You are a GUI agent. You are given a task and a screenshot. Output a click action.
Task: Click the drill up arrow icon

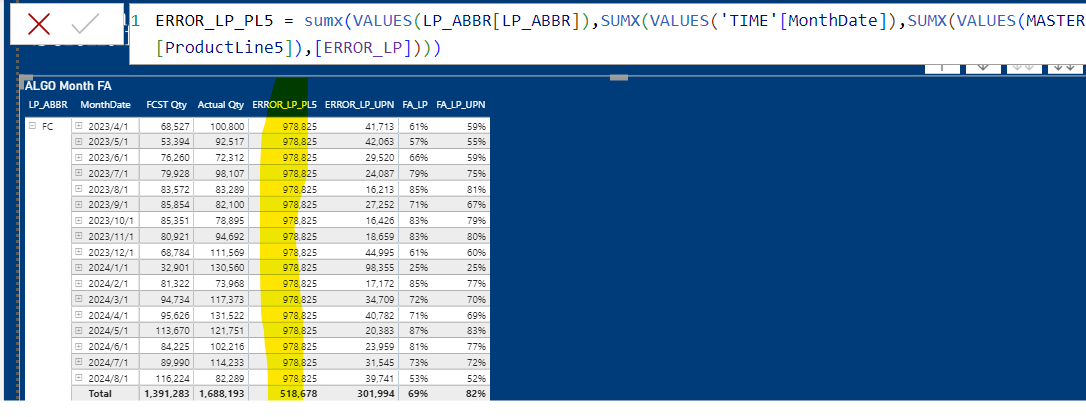click(943, 68)
